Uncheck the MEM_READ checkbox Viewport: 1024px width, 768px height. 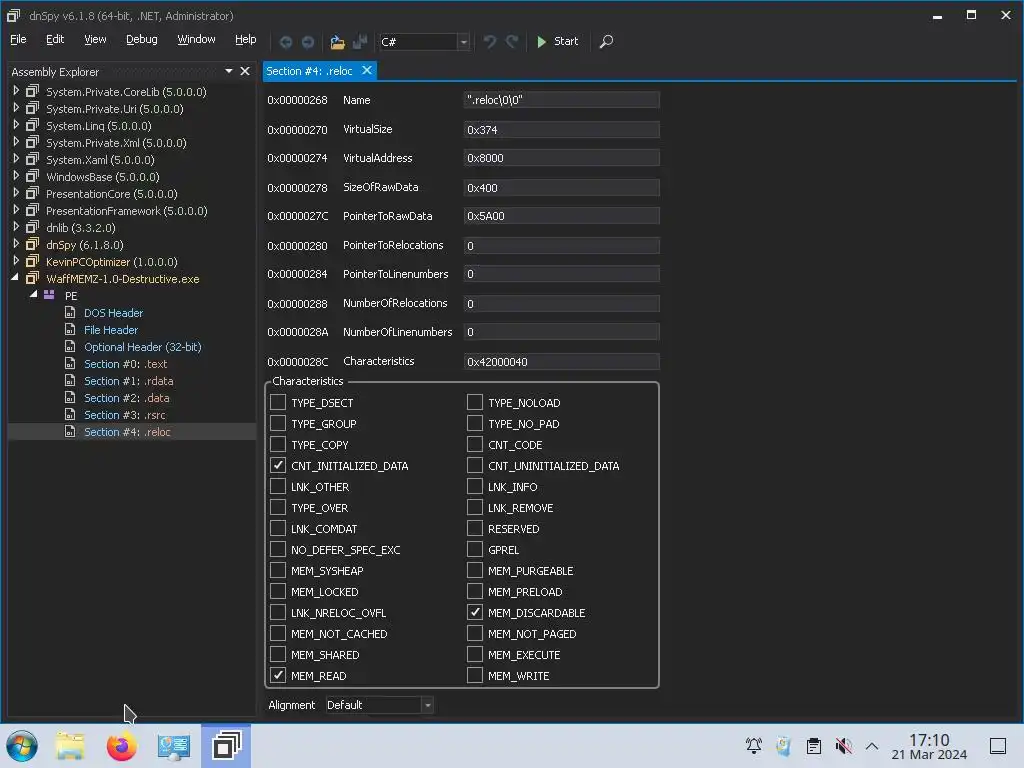[x=278, y=675]
